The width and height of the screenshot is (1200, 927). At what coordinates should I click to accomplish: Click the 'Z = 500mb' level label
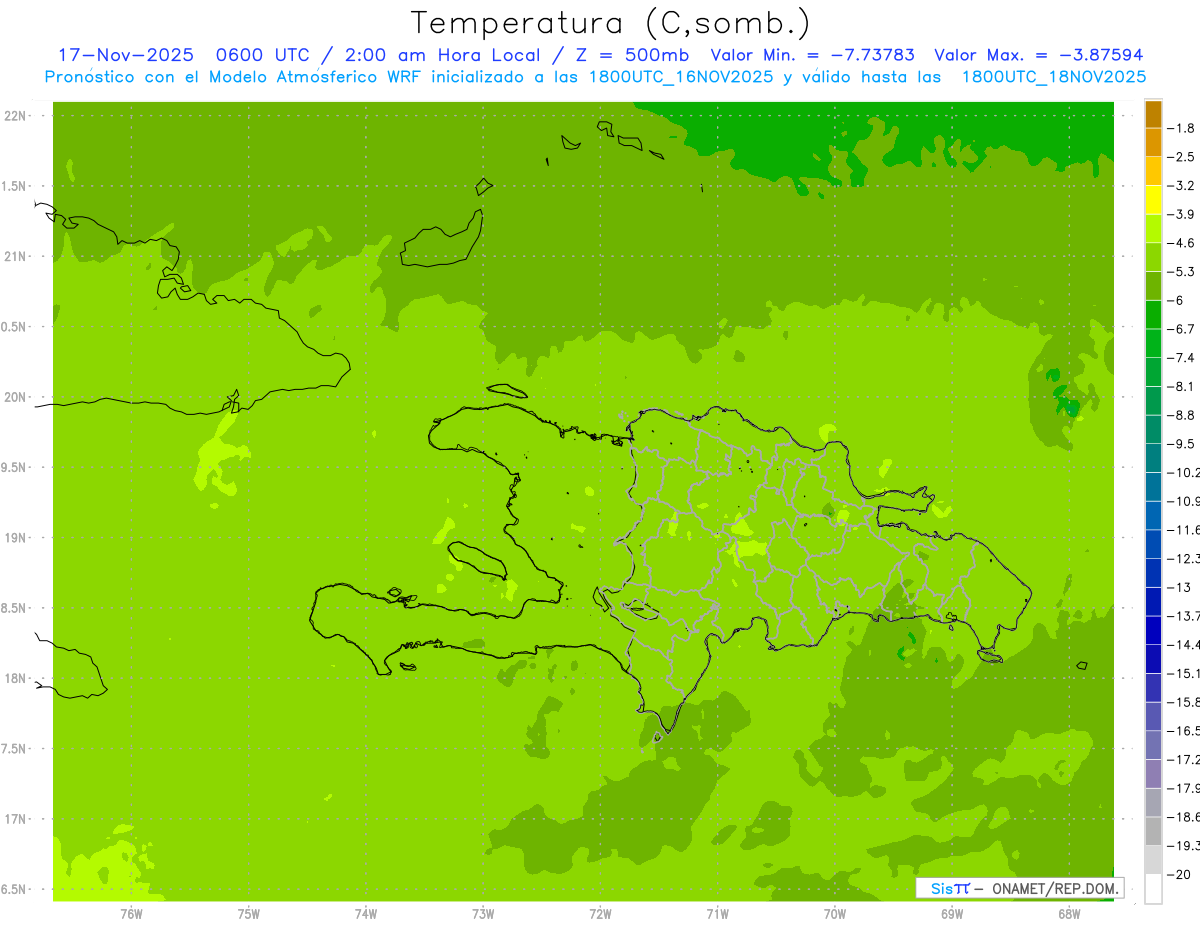pos(627,55)
